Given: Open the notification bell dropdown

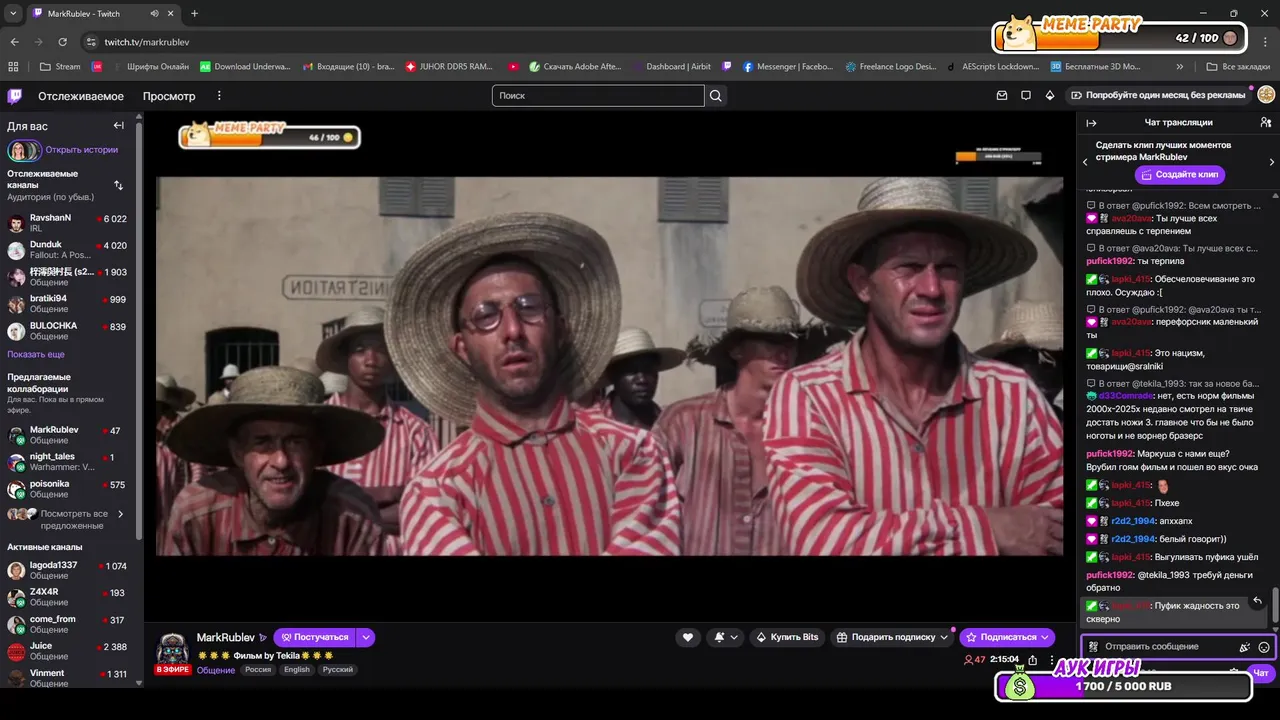Looking at the screenshot, I should (x=726, y=637).
